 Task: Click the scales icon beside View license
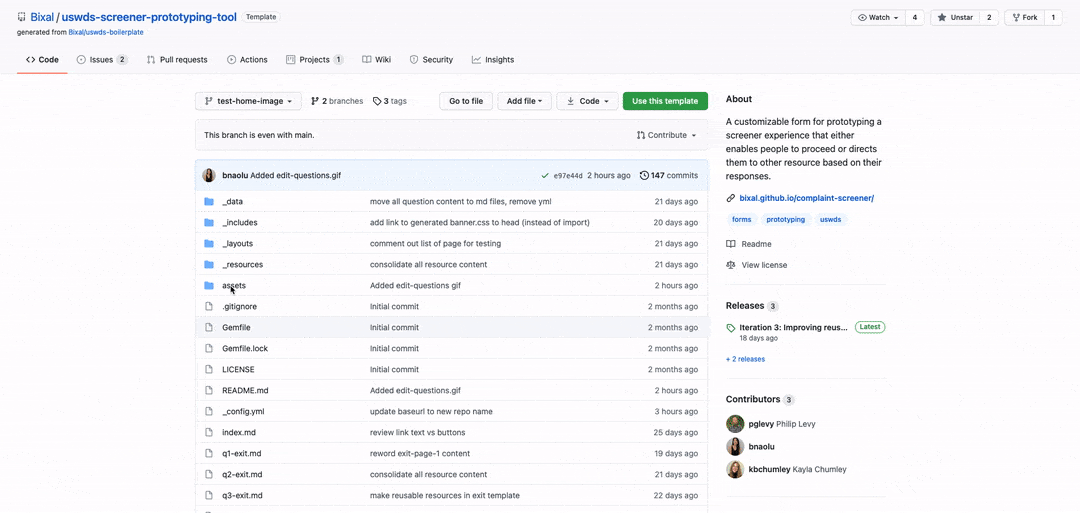point(731,265)
